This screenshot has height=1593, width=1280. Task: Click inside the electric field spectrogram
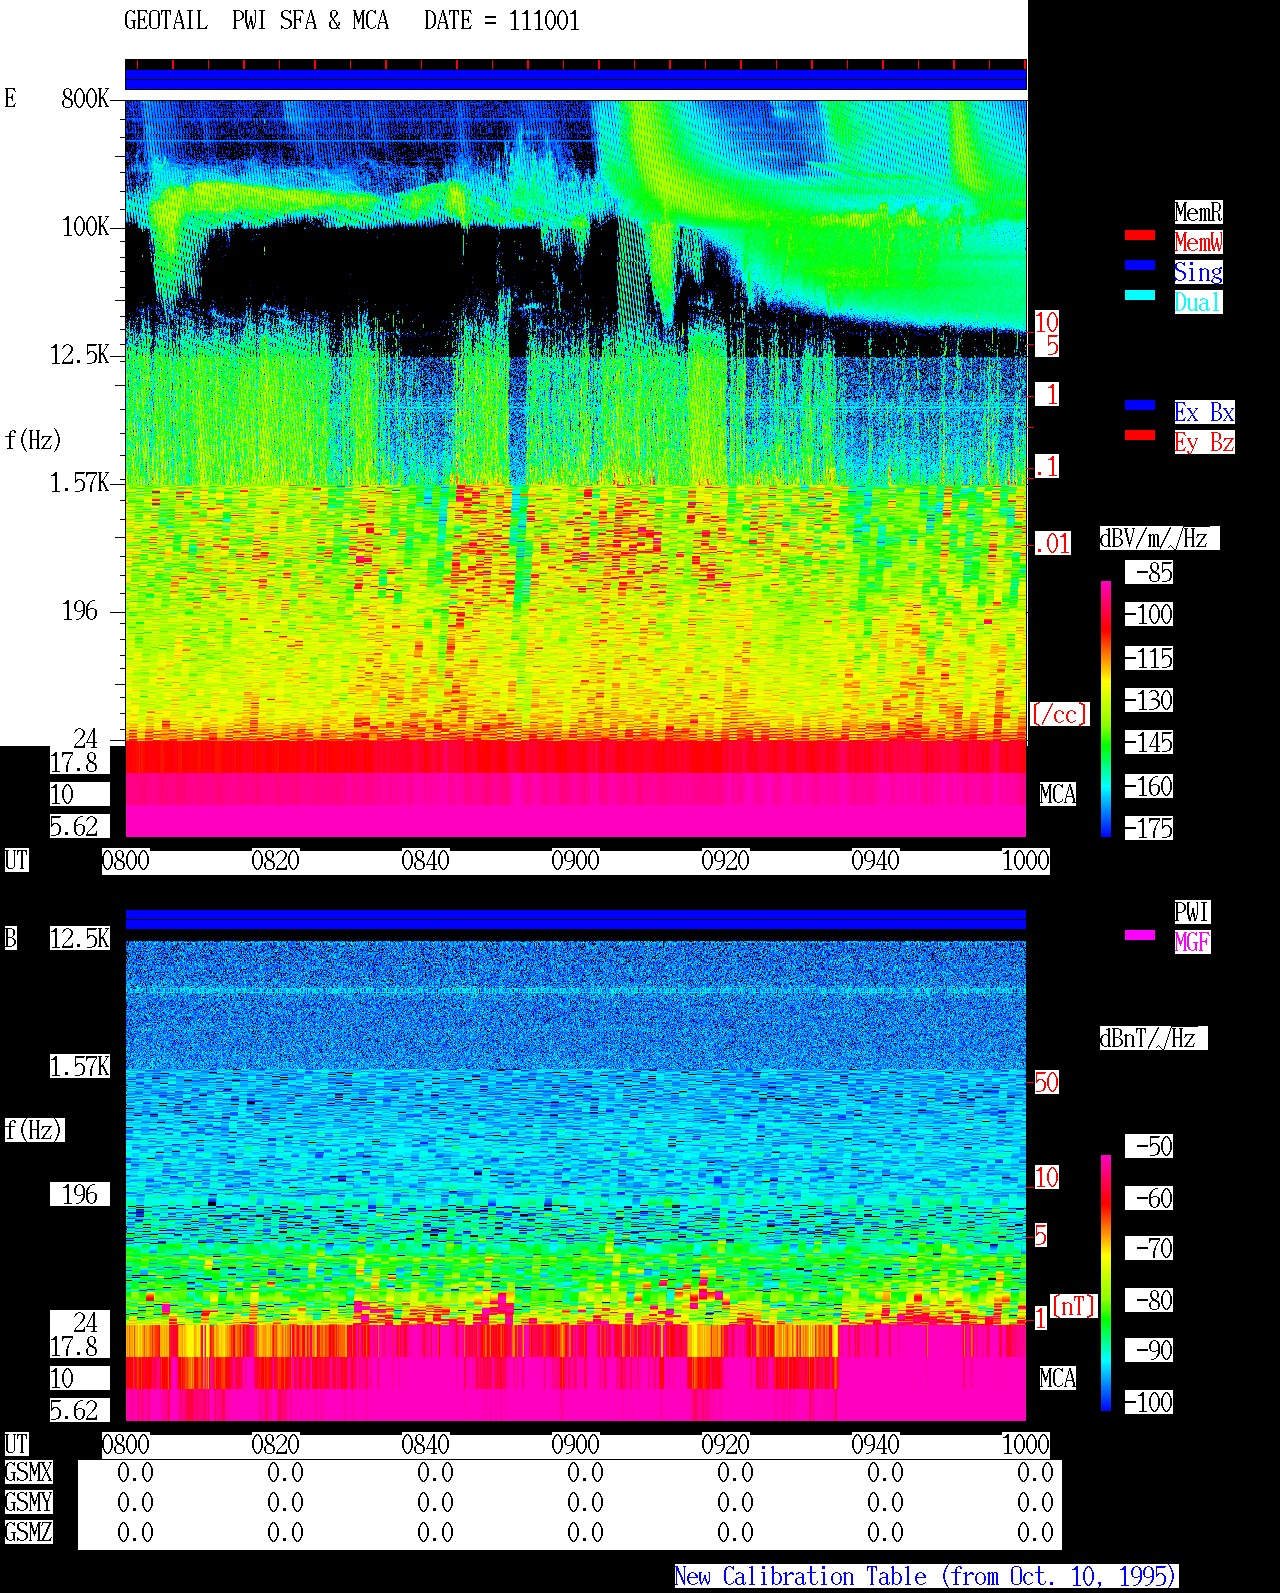(576, 468)
